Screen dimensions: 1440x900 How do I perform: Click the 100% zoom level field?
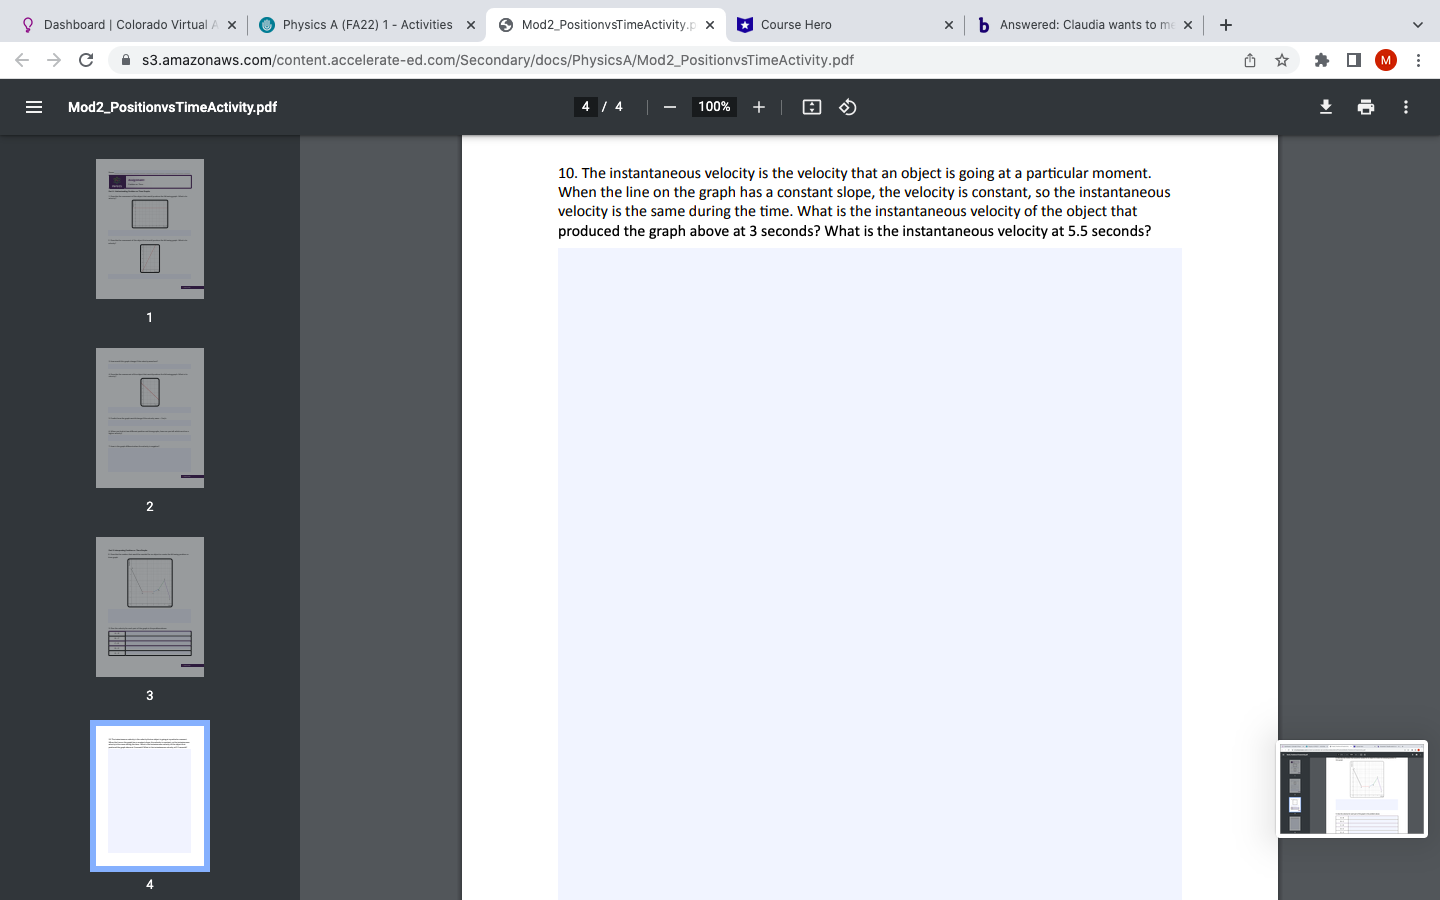click(714, 107)
